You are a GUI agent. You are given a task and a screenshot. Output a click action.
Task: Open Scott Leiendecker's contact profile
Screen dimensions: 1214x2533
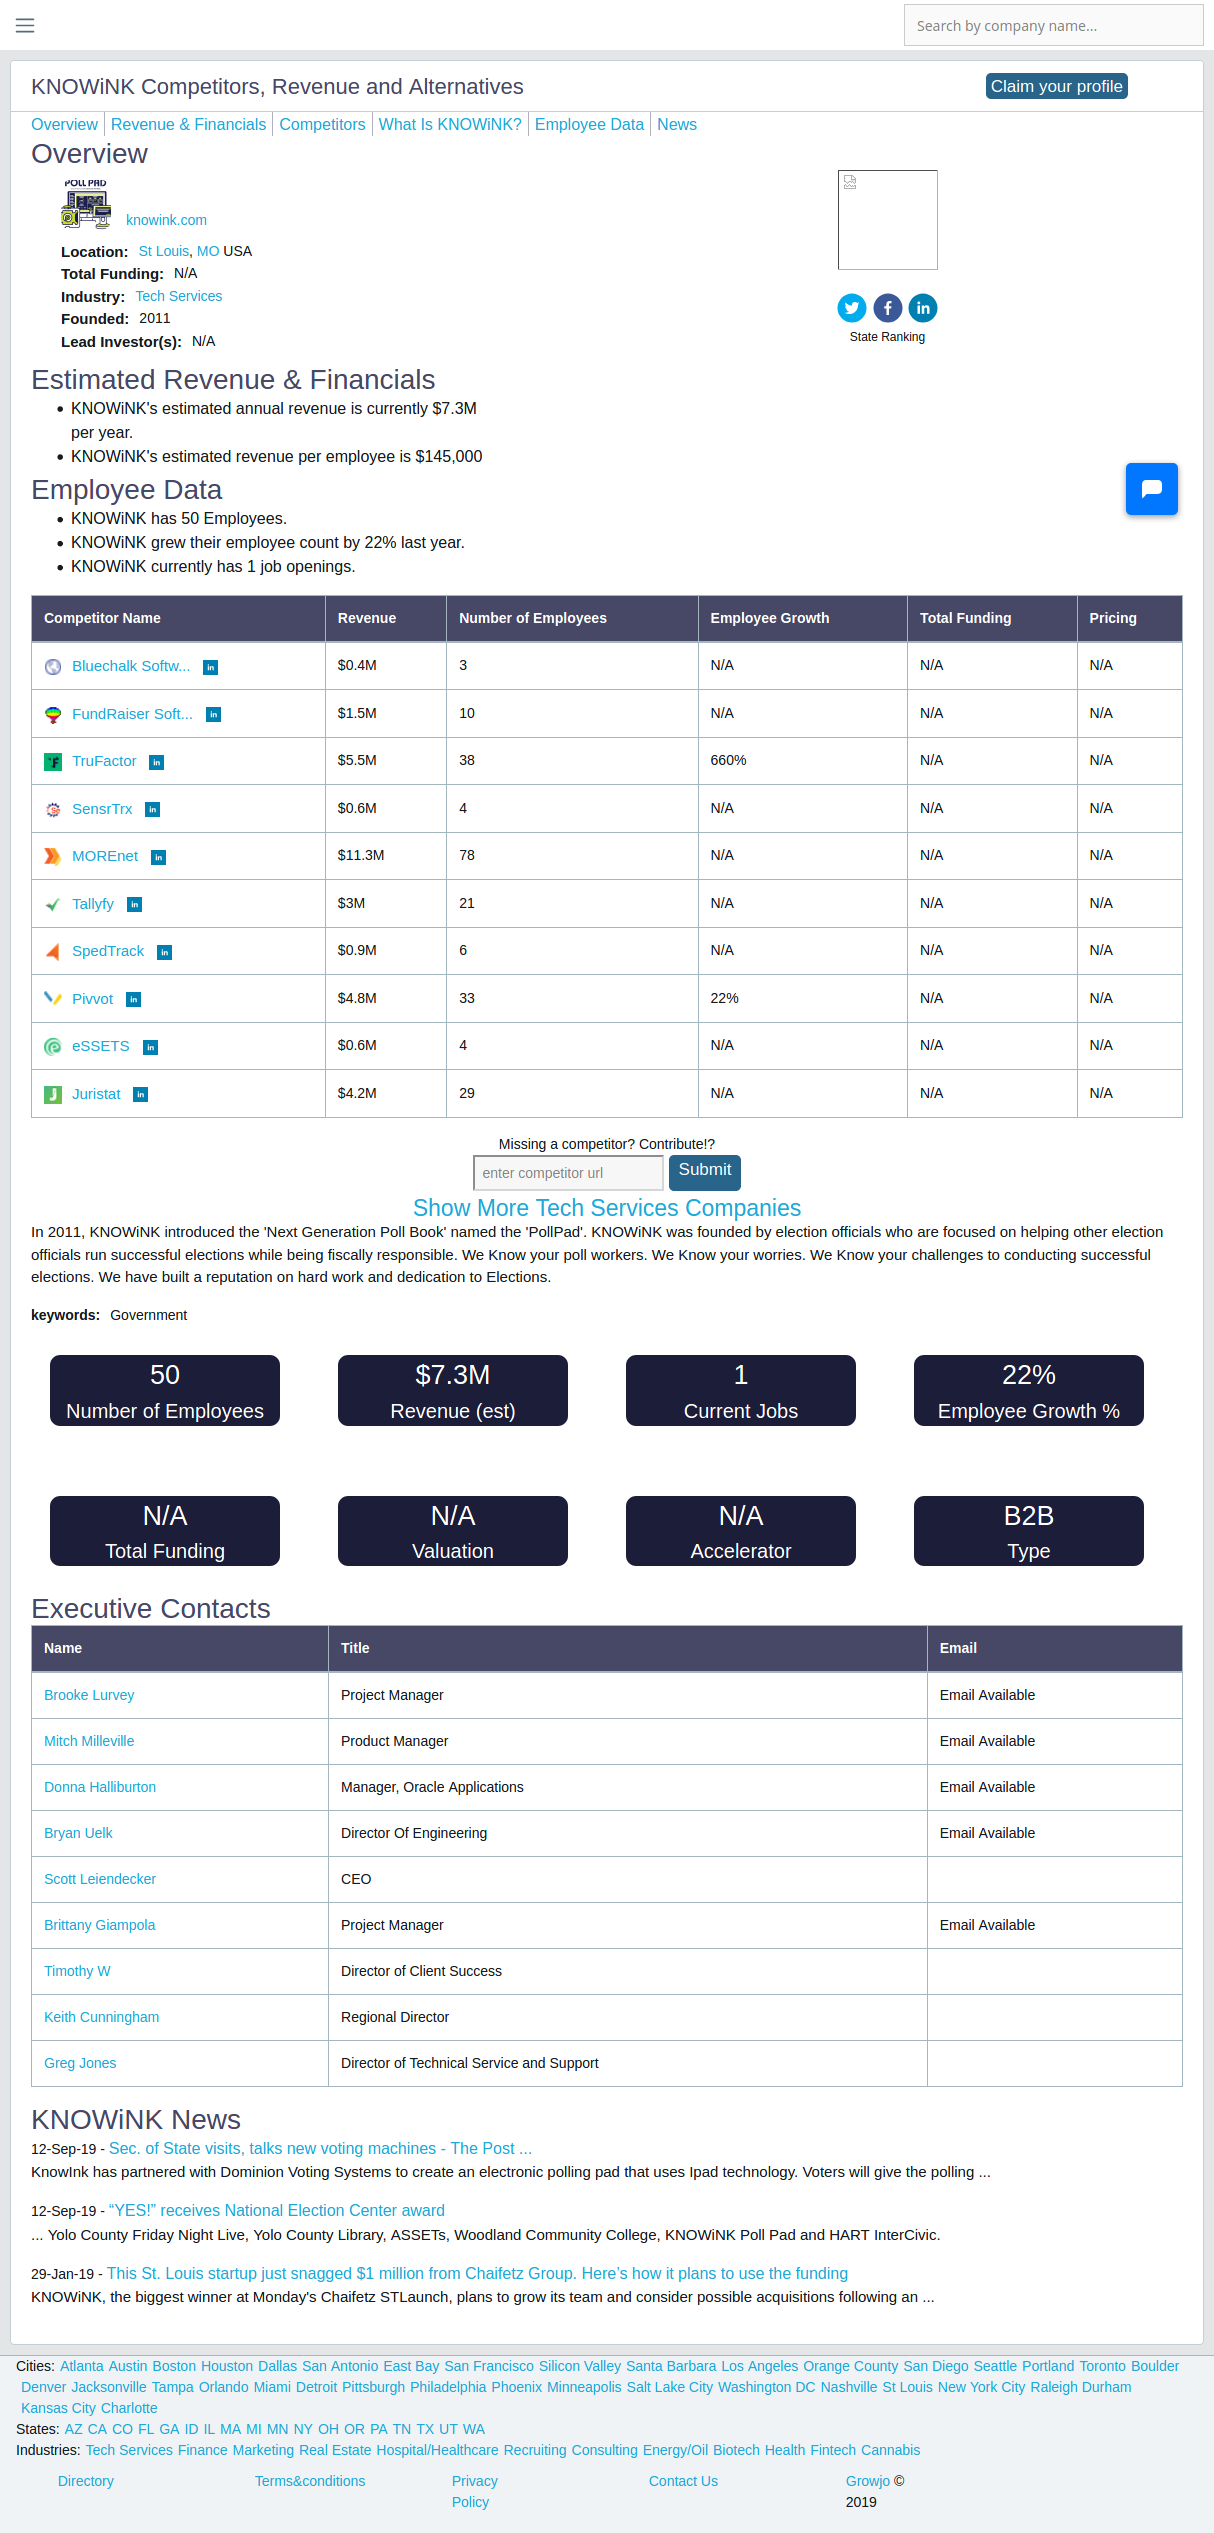100,1879
